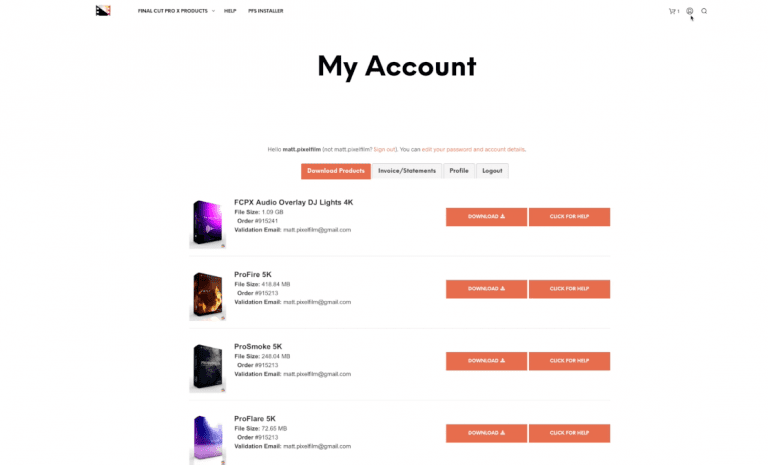Screen dimensions: 768x465
Task: Follow edit your password and account details link
Action: tap(473, 149)
